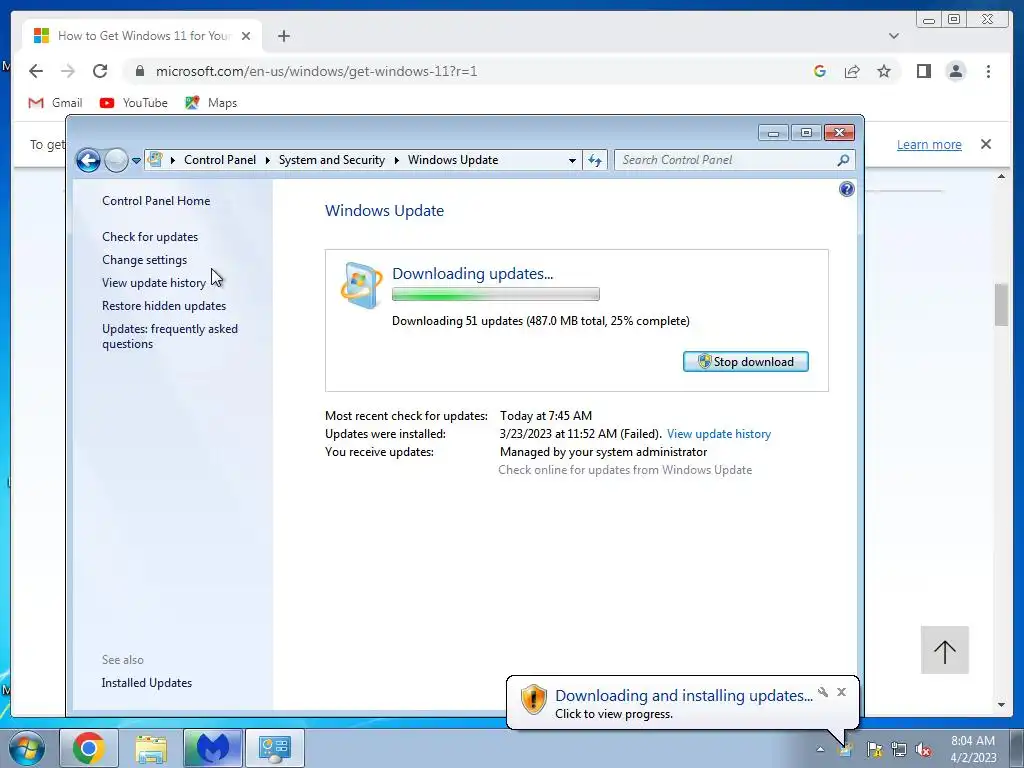Open Updates: frequently asked questions link

point(170,336)
